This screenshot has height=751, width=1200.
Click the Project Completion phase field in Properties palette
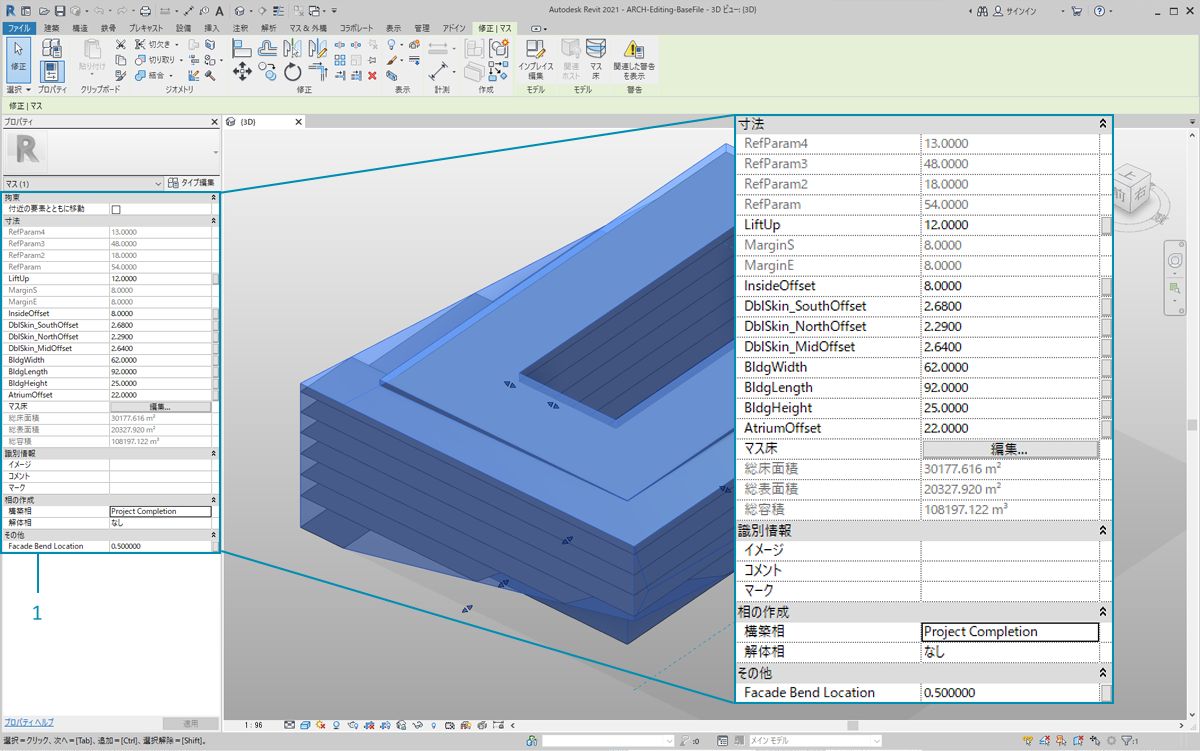pyautogui.click(x=160, y=511)
